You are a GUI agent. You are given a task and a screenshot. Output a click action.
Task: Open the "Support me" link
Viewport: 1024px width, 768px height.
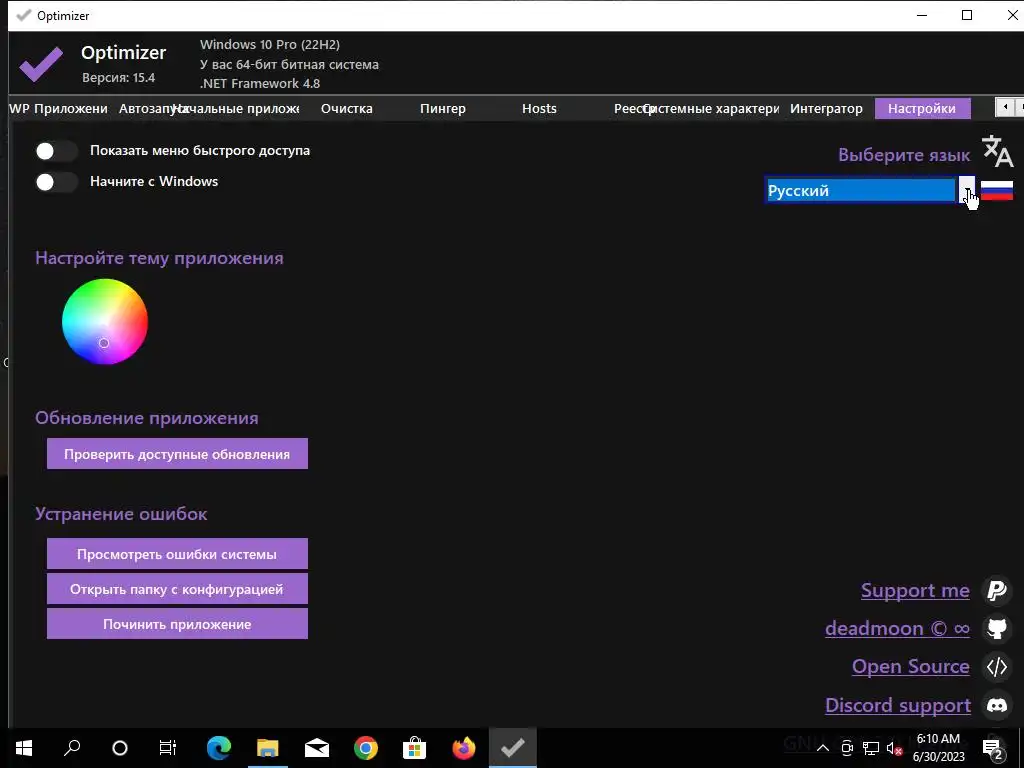click(915, 590)
